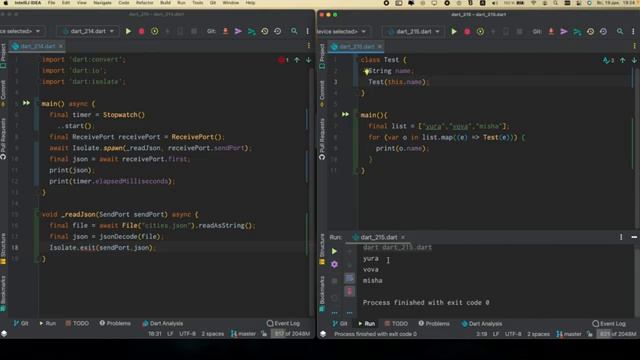640x360 pixels.
Task: Run dart_214.dart with the green play icon in the left window
Action: pos(128,31)
